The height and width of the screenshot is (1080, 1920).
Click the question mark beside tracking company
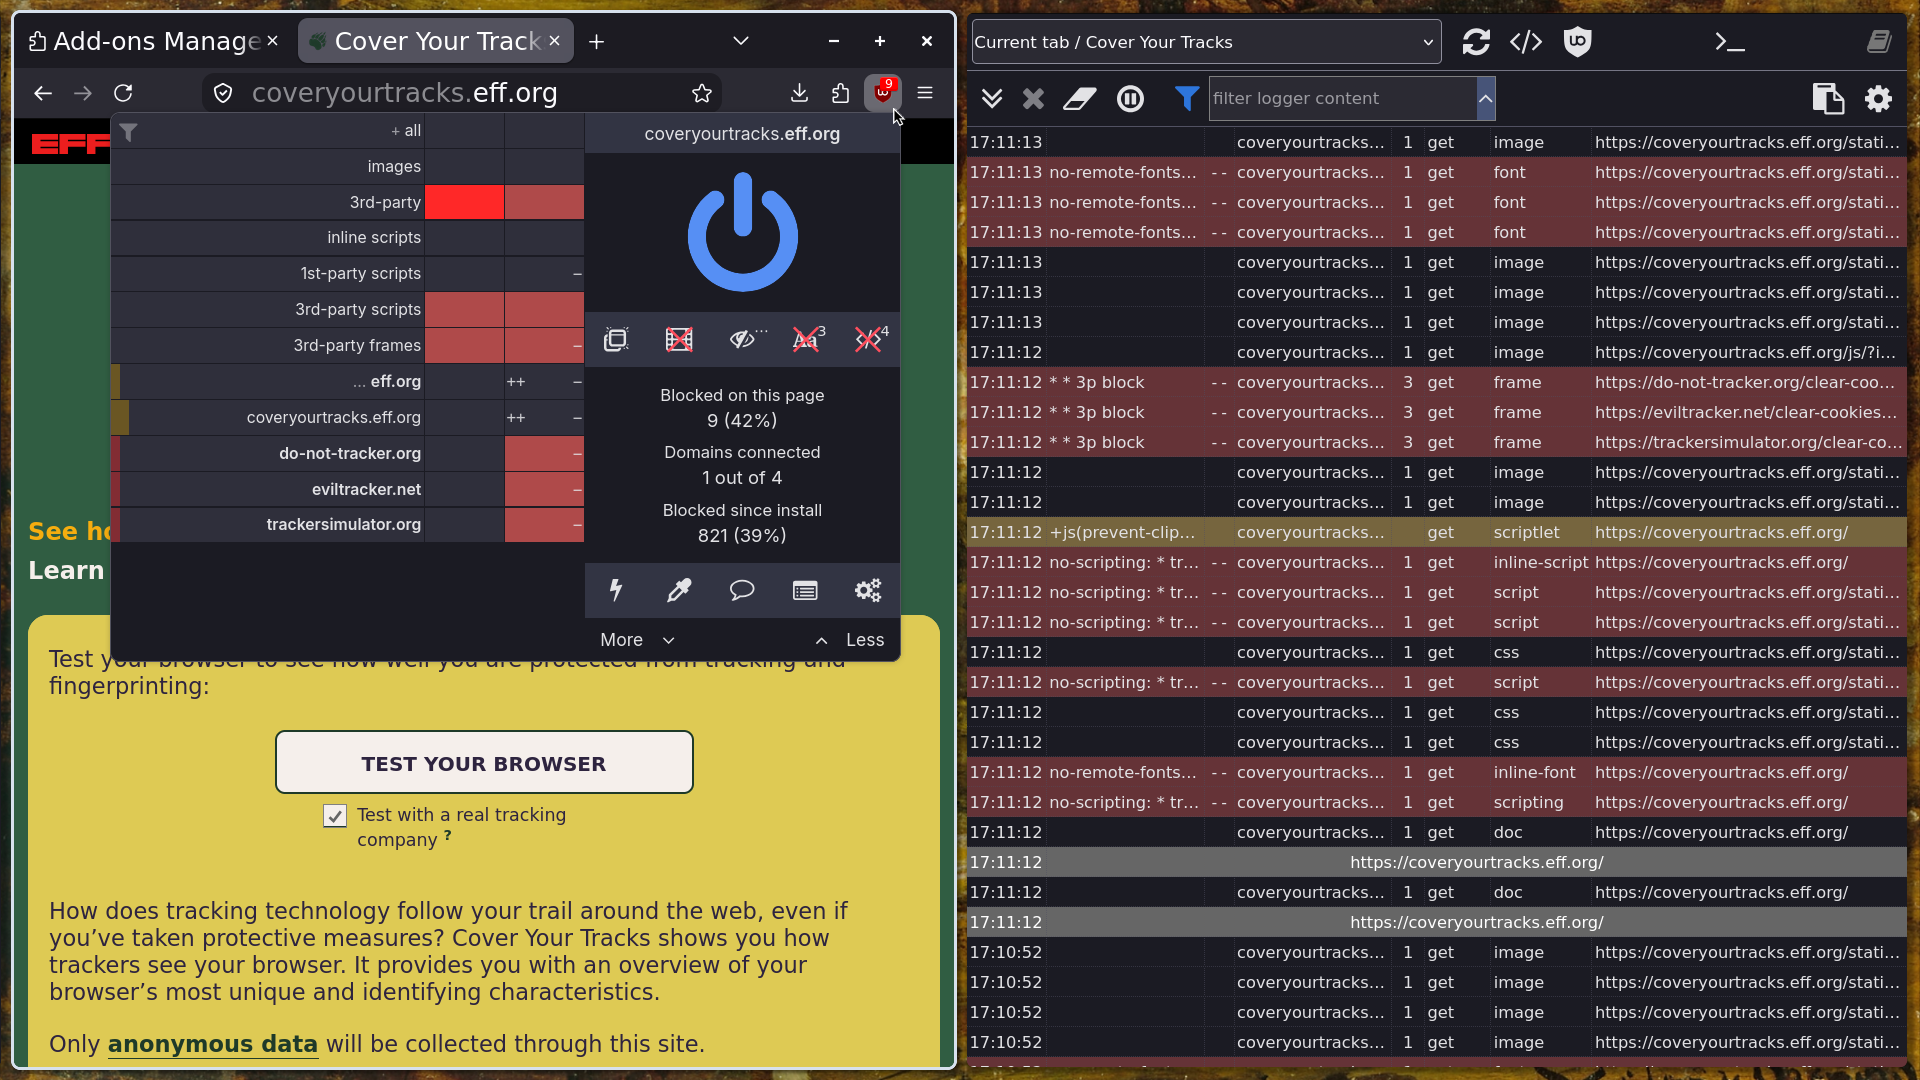[x=447, y=834]
